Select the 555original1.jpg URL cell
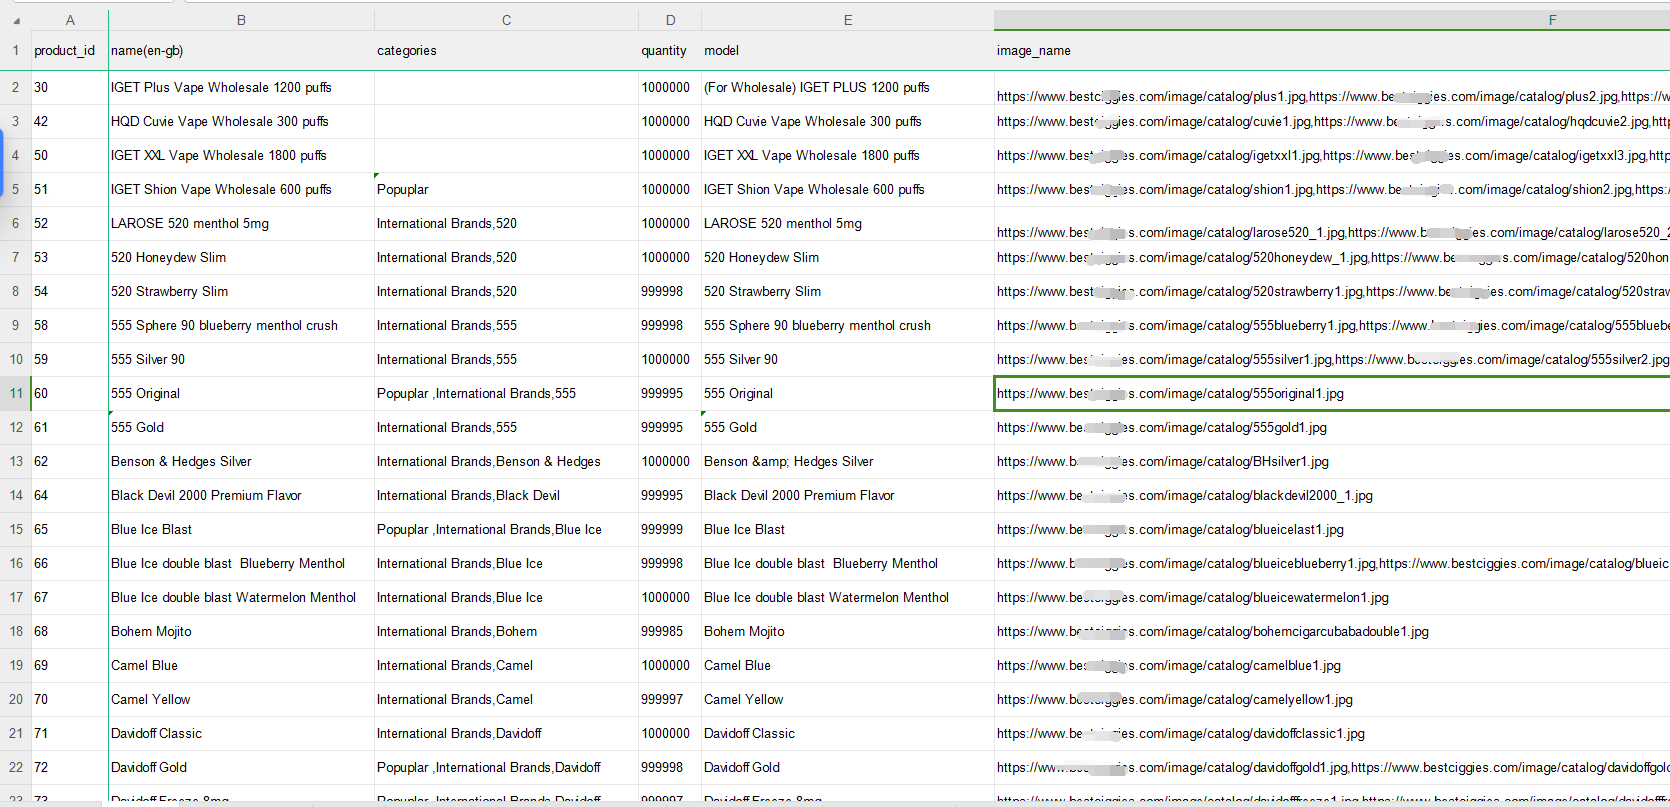The image size is (1670, 807). pyautogui.click(x=1332, y=393)
